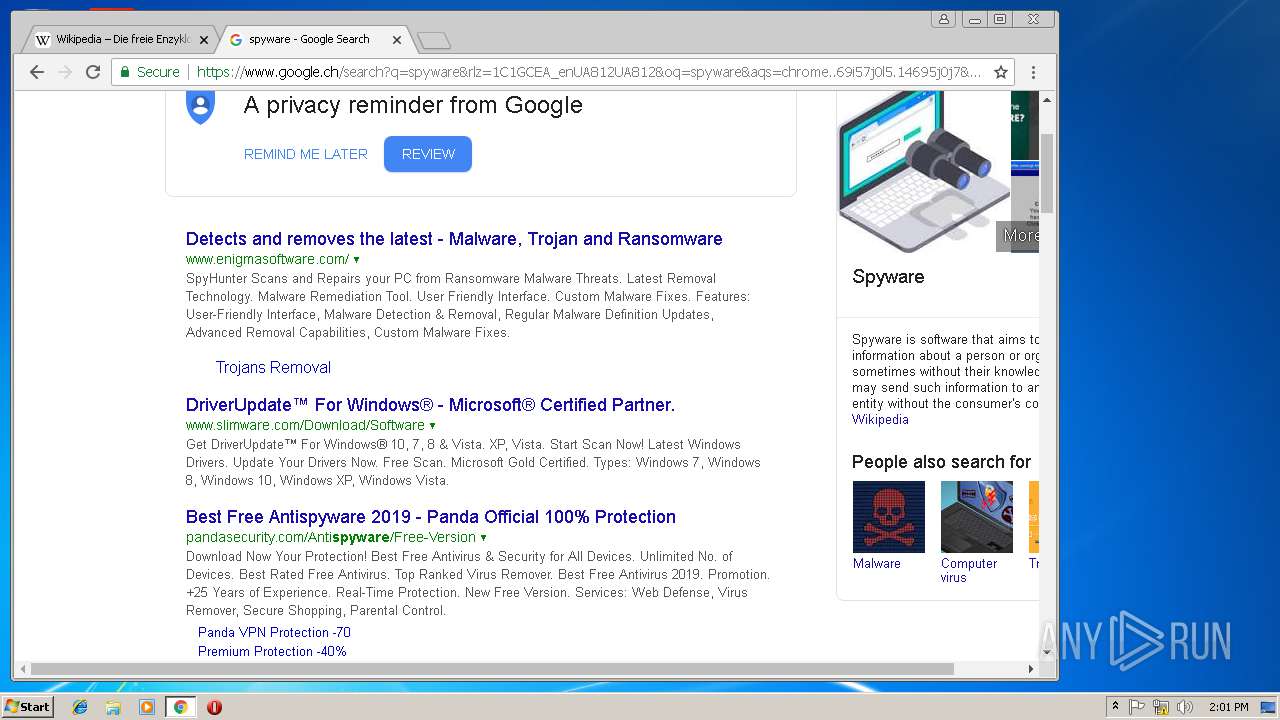Click the browser forward arrow
The width and height of the screenshot is (1280, 720).
(x=65, y=72)
